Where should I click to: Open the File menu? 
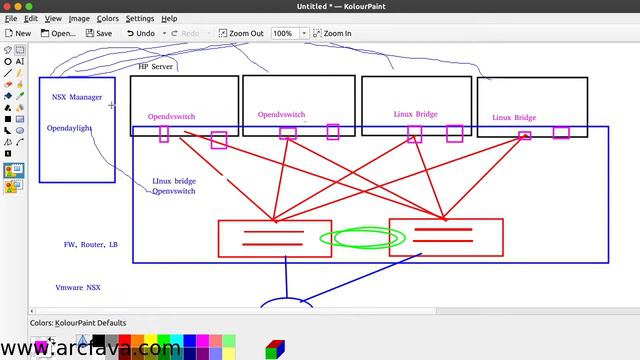pos(11,18)
